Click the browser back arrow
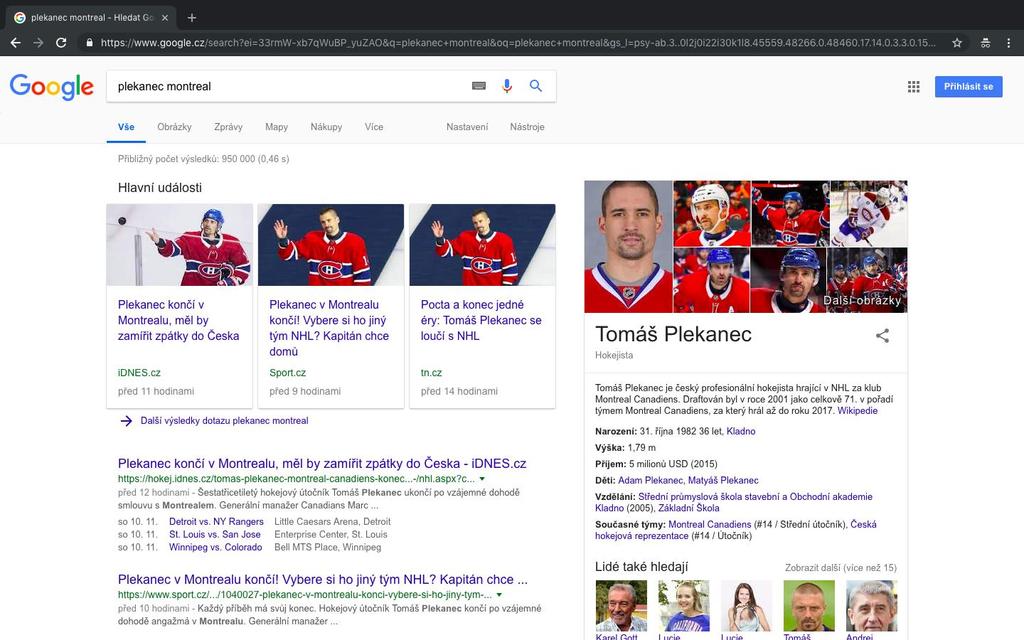The width and height of the screenshot is (1024, 640). 16,43
